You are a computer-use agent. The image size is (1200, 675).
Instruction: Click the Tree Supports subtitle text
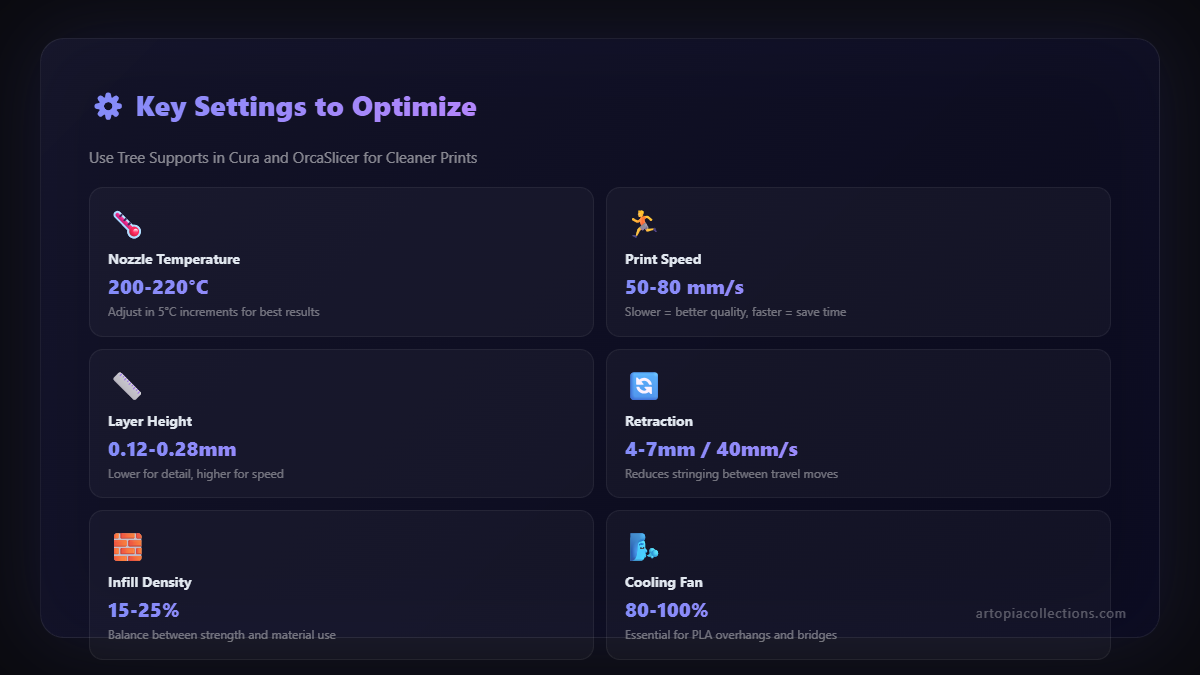[283, 158]
